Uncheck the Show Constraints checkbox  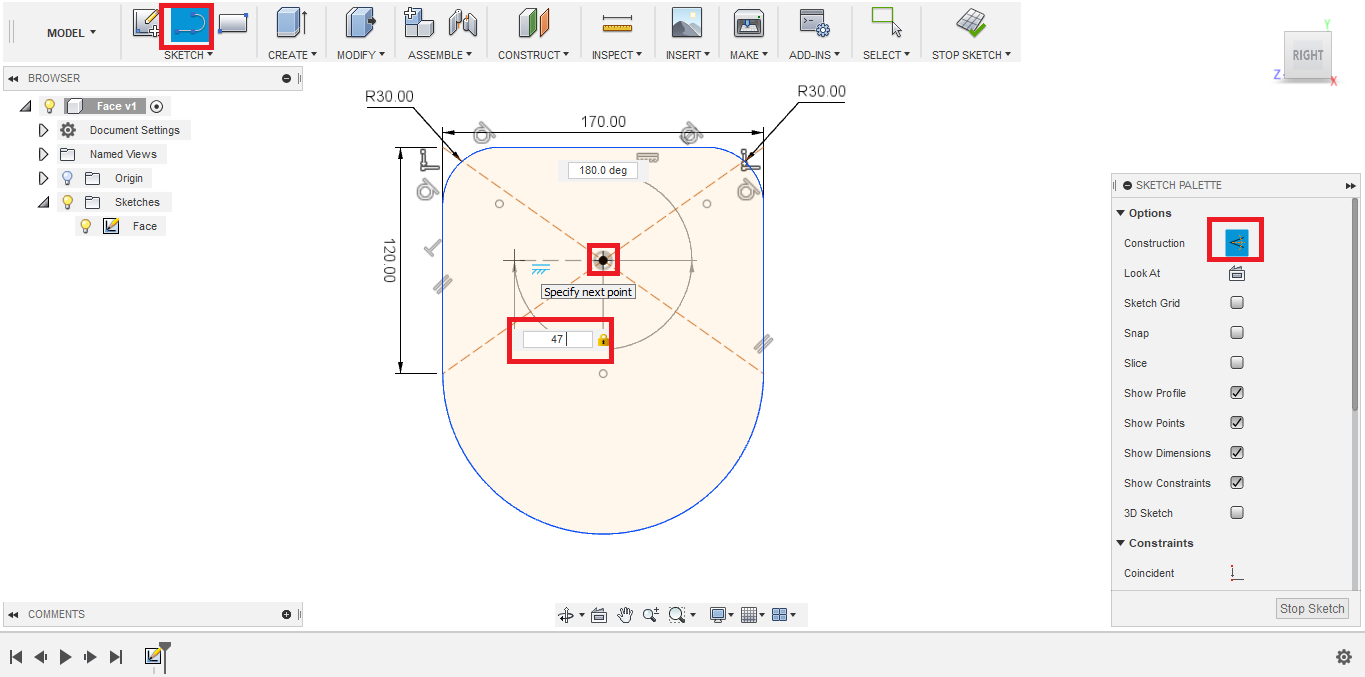point(1237,483)
